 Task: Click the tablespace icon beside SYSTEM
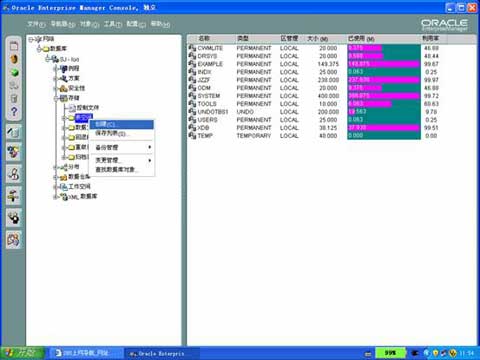192,96
